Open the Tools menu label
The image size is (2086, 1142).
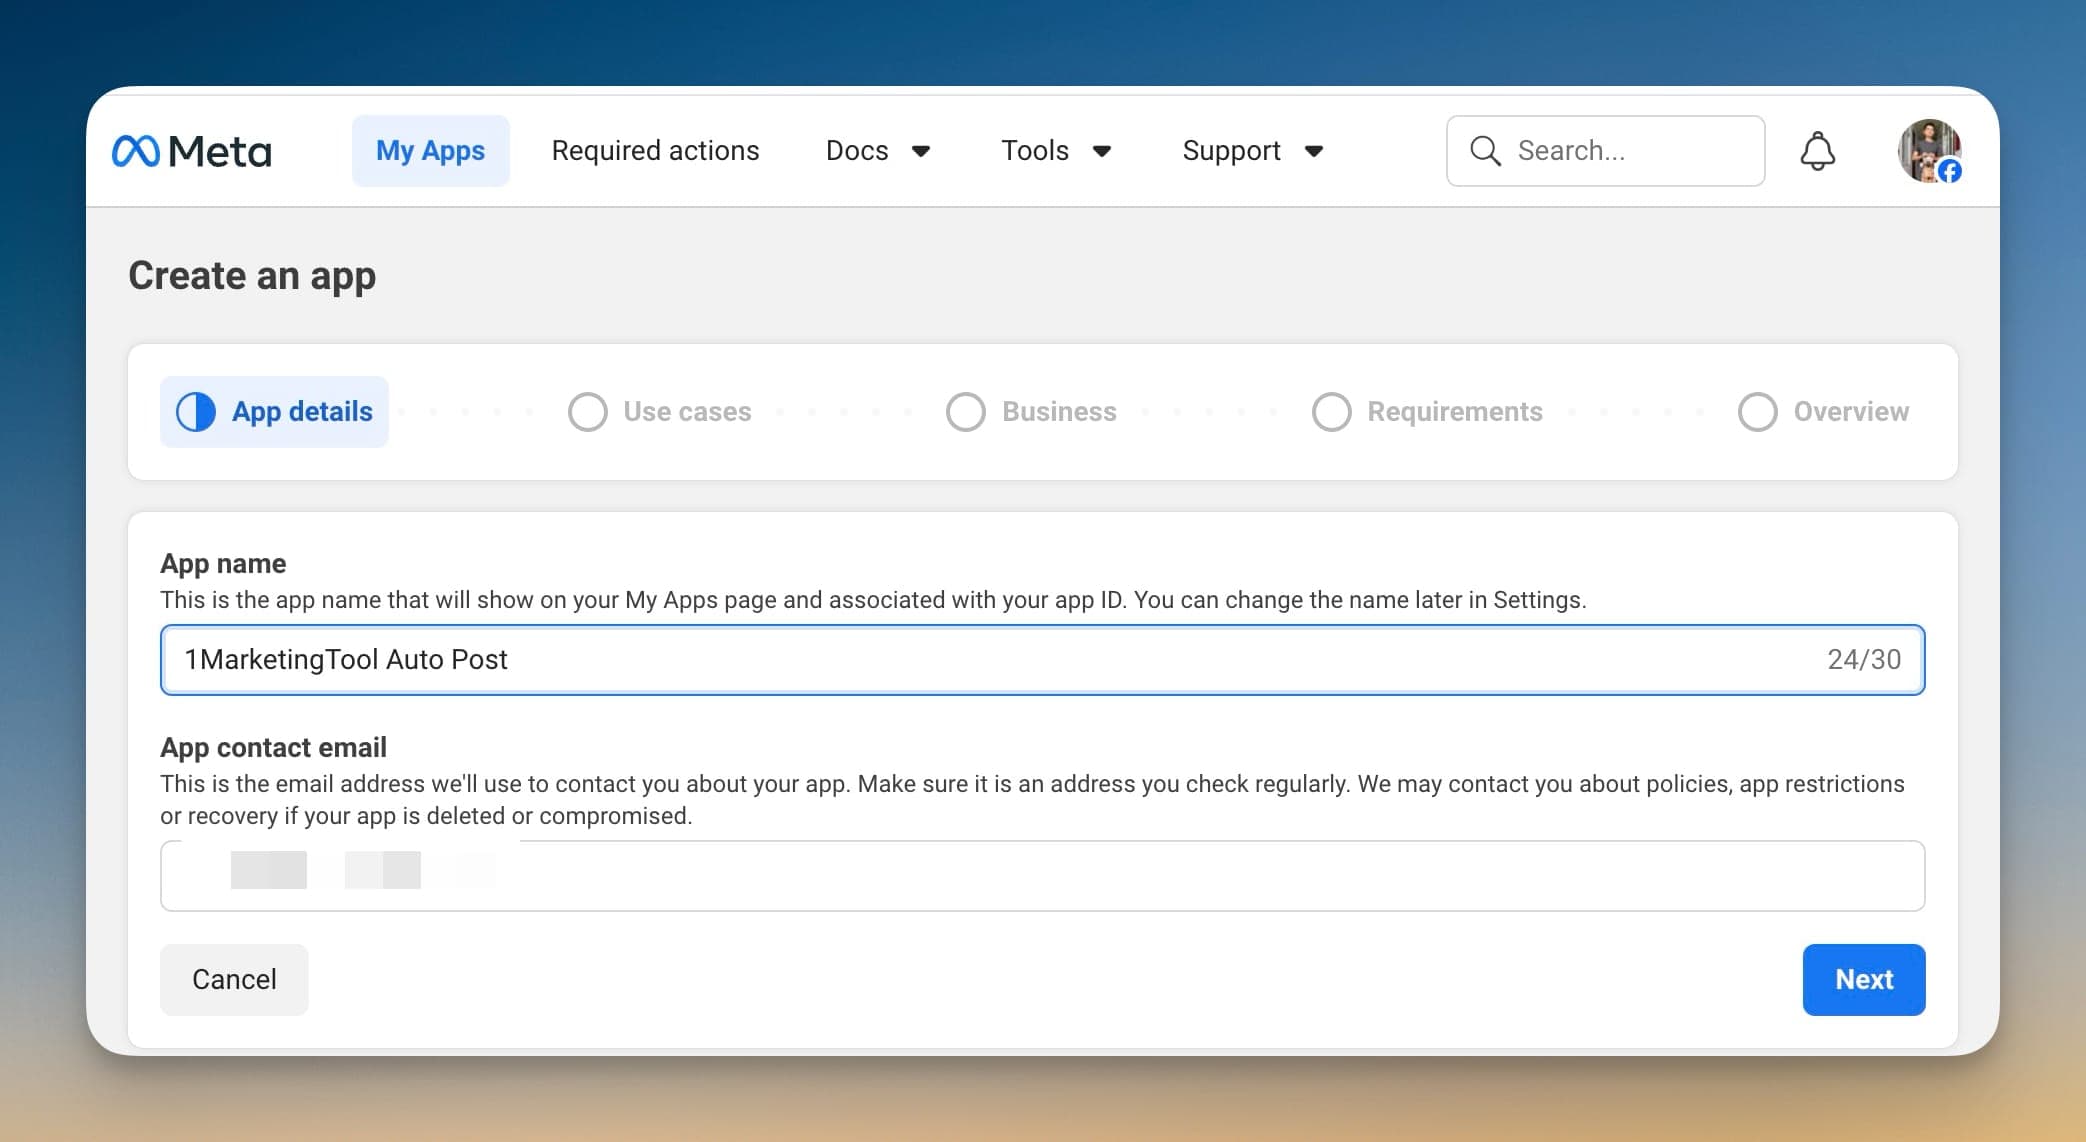pyautogui.click(x=1035, y=151)
